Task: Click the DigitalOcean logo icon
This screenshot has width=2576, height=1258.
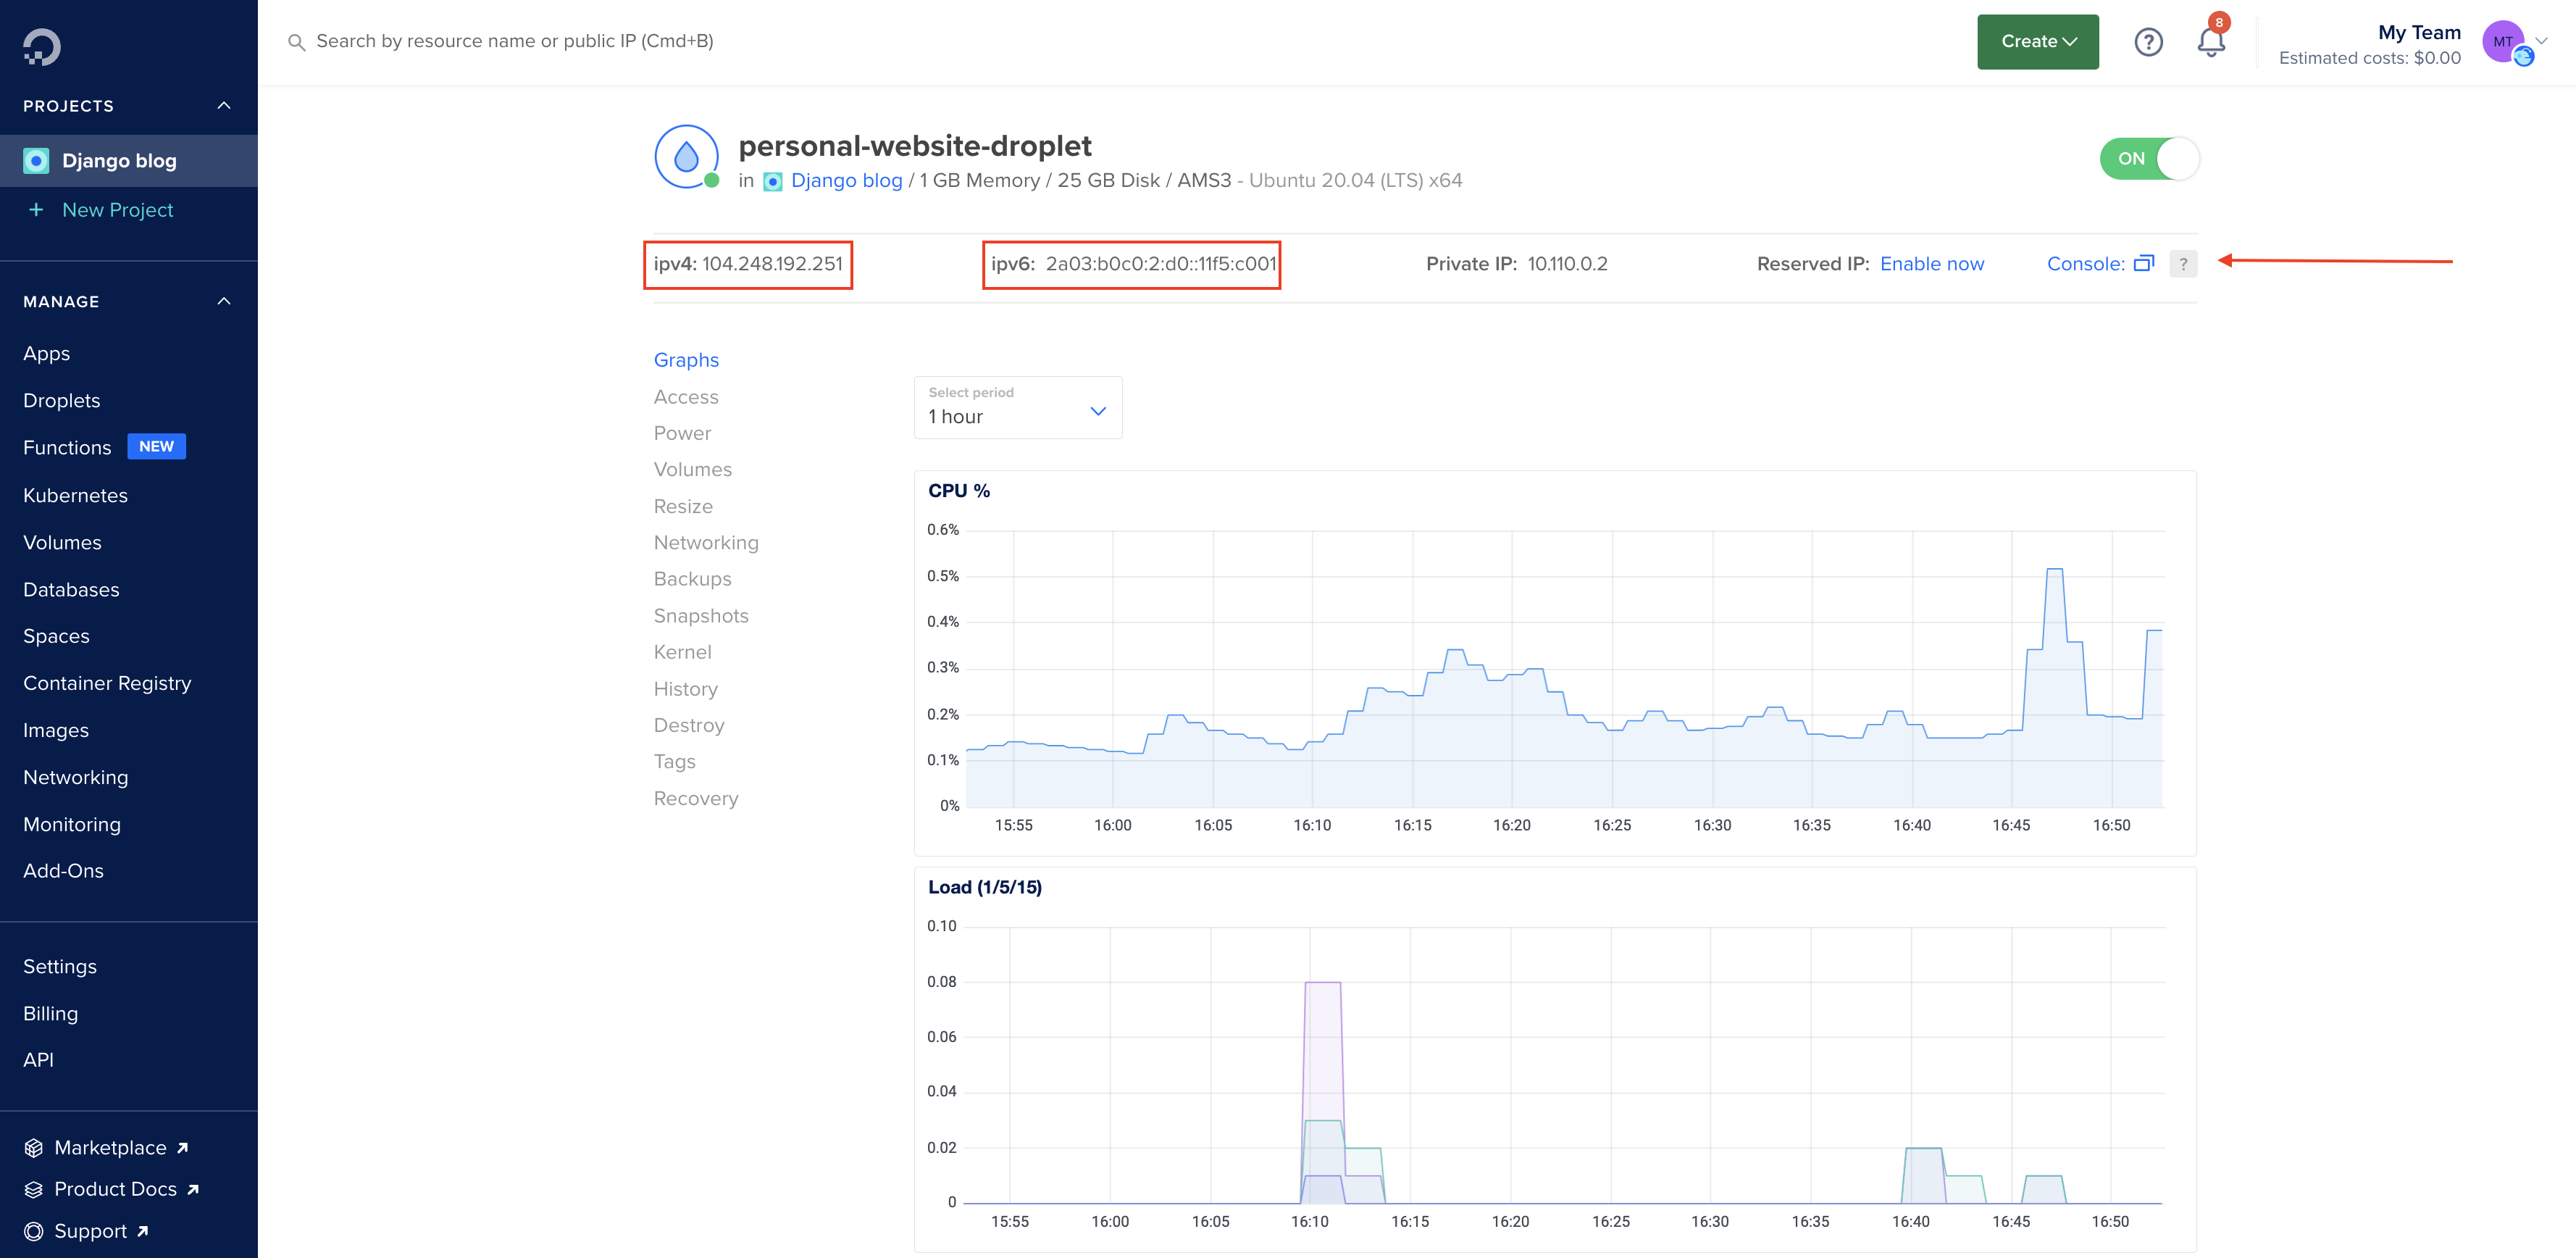Action: pos(42,46)
